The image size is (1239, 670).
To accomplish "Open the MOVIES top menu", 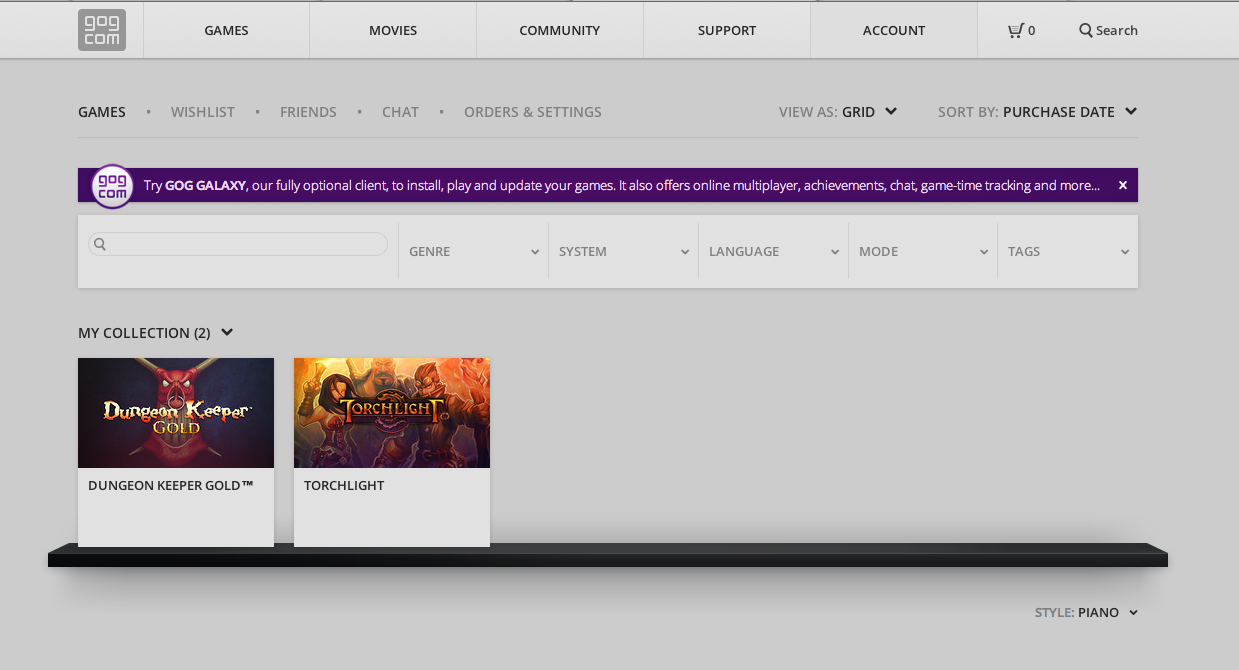I will tap(393, 30).
